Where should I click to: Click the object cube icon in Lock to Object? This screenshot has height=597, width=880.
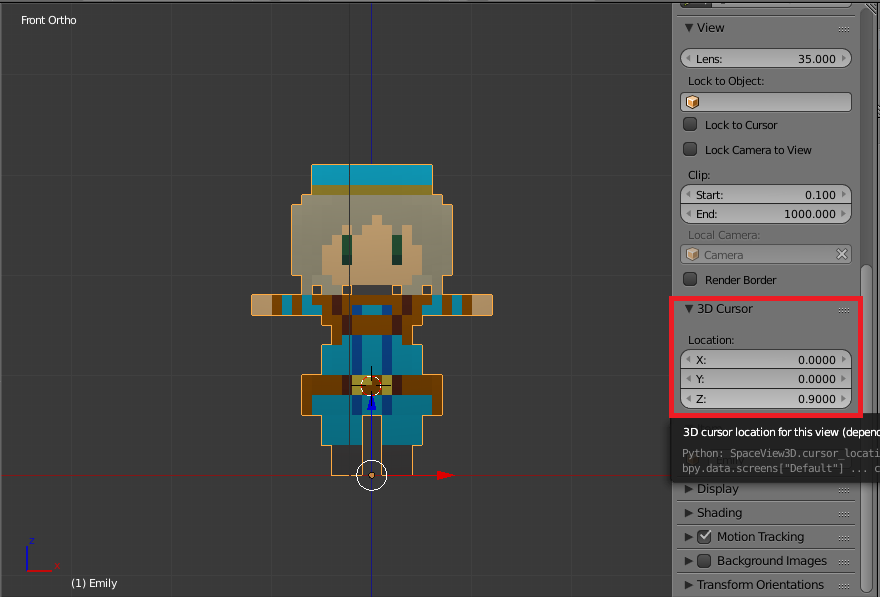pyautogui.click(x=693, y=102)
